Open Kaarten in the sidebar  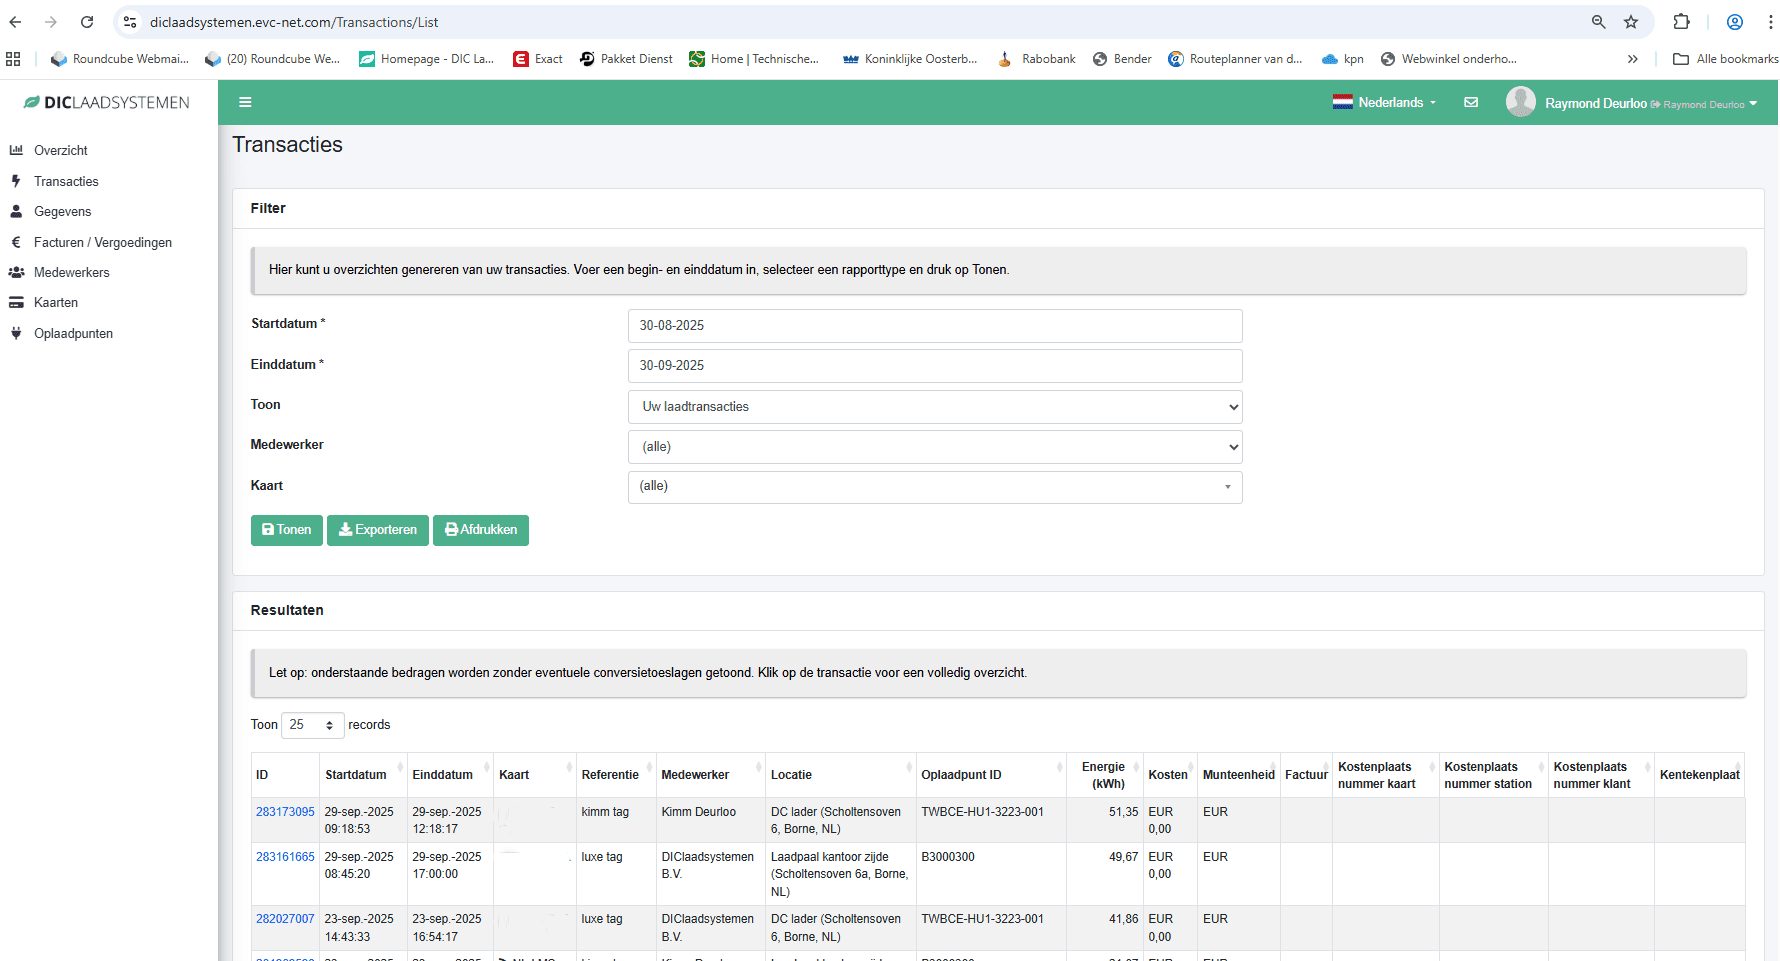click(x=56, y=302)
